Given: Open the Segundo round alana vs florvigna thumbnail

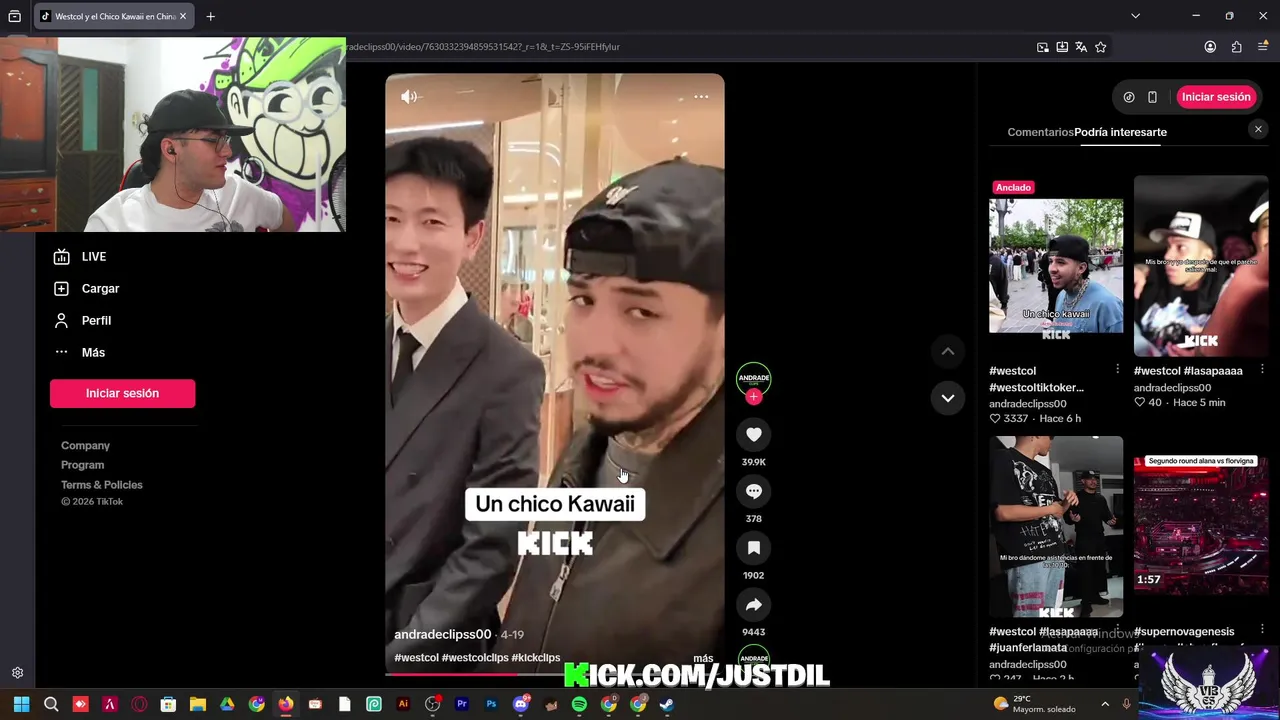Looking at the screenshot, I should pyautogui.click(x=1200, y=526).
